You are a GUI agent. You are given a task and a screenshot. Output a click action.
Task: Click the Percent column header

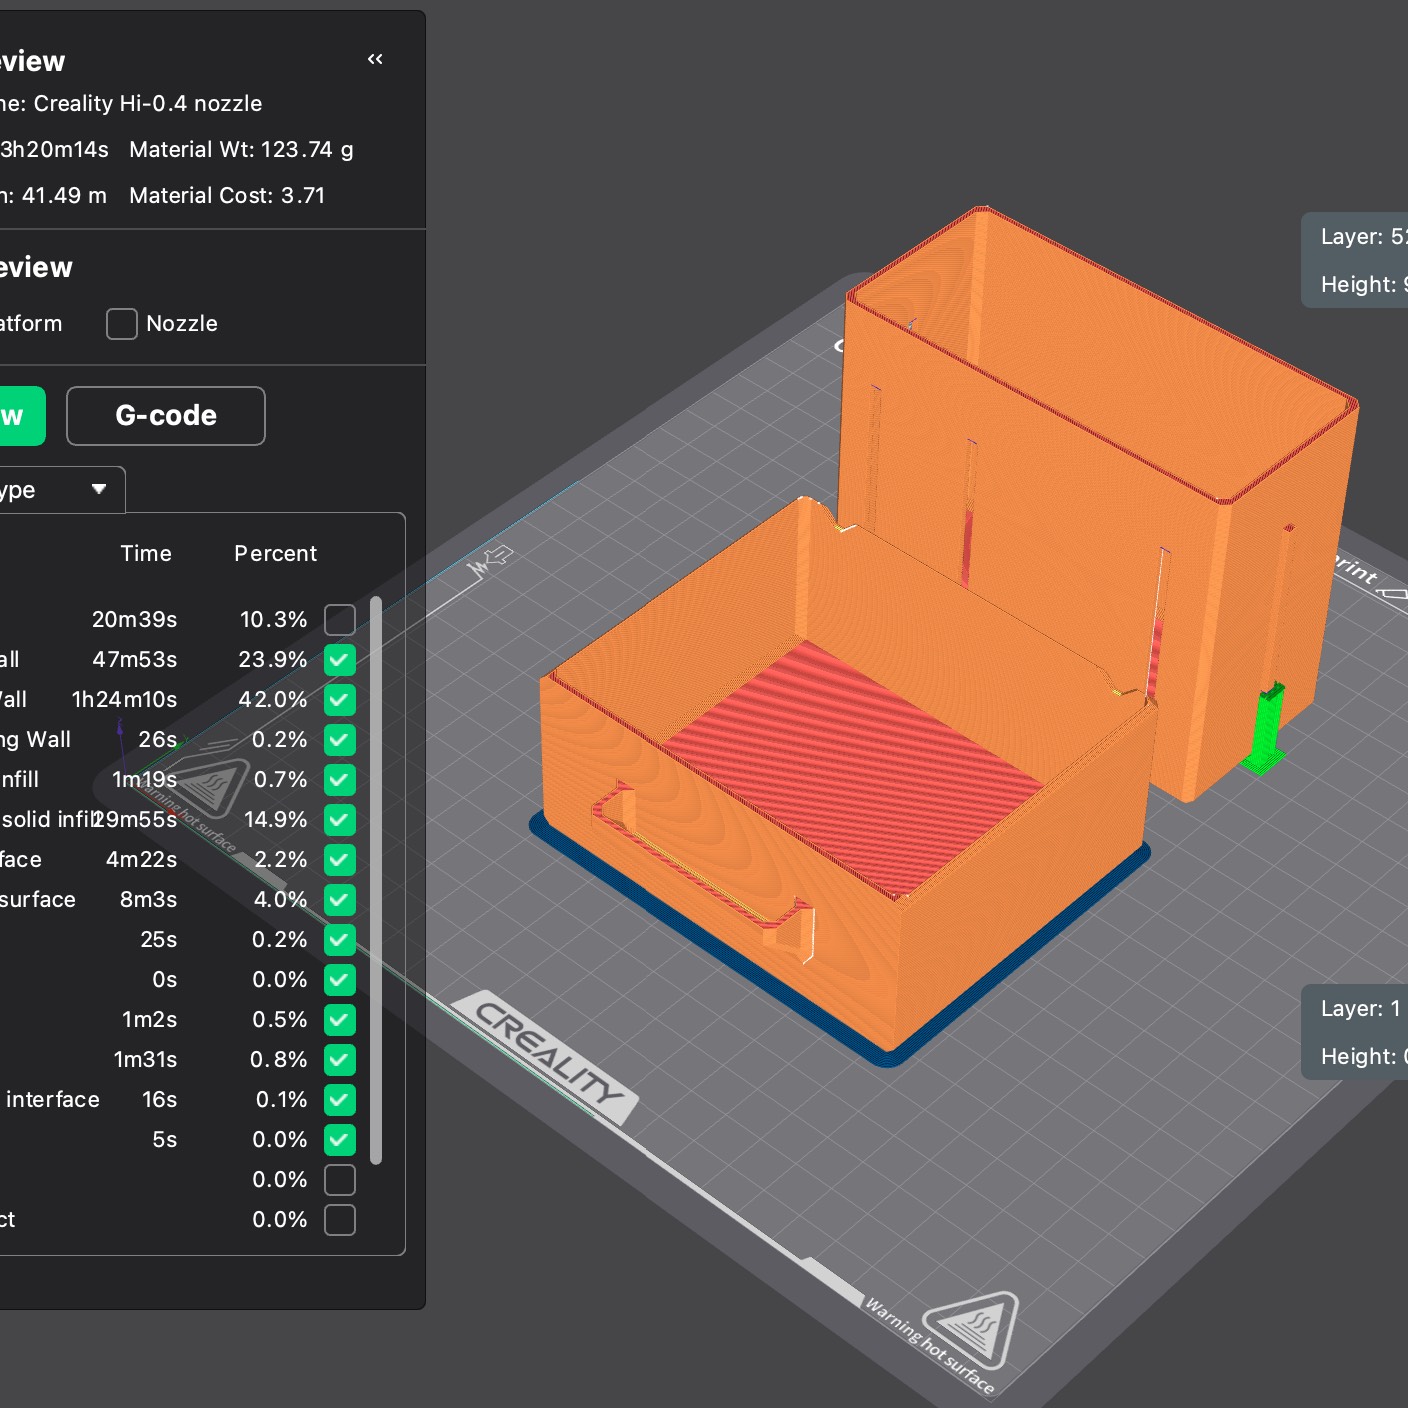[x=275, y=554]
